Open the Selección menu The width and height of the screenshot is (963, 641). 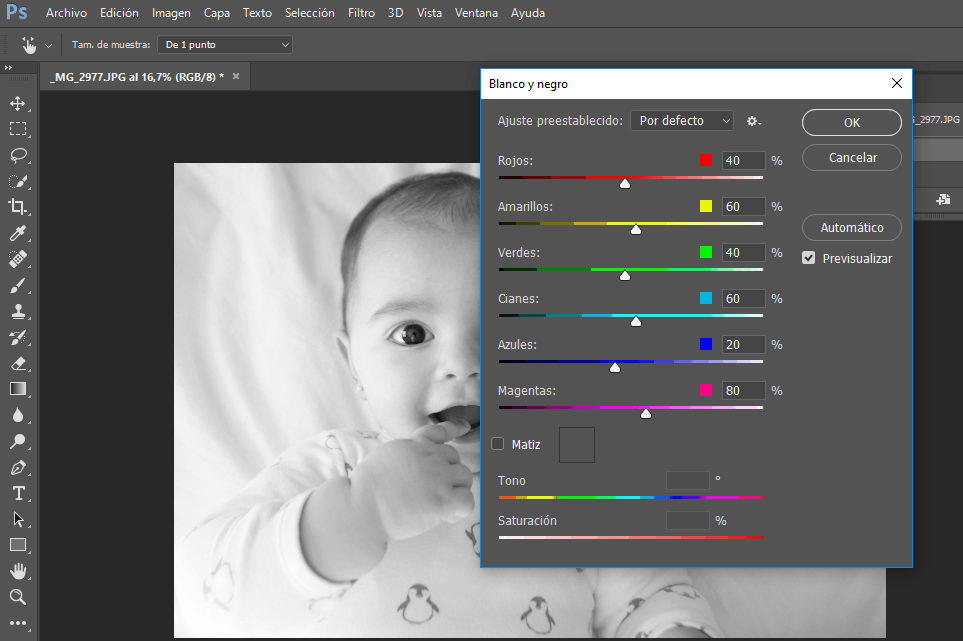310,13
